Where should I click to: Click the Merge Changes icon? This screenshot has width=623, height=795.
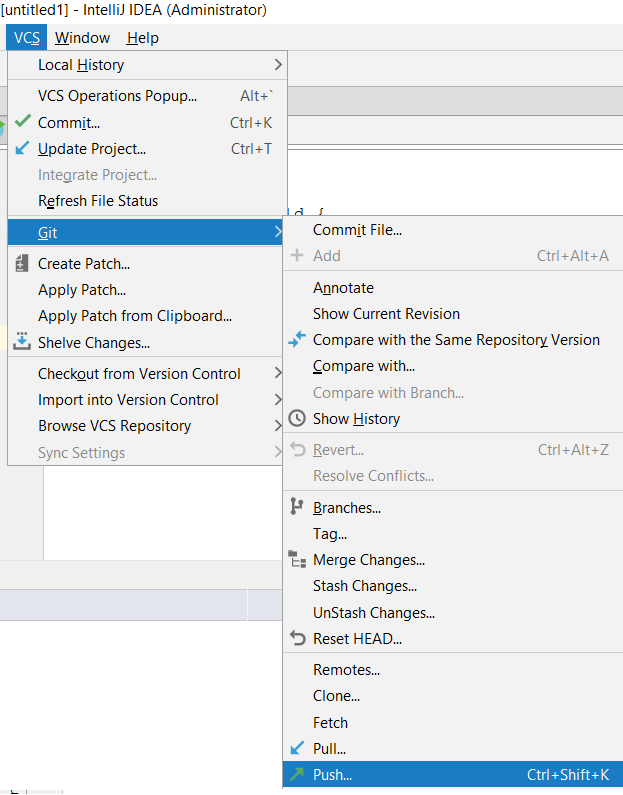click(297, 560)
